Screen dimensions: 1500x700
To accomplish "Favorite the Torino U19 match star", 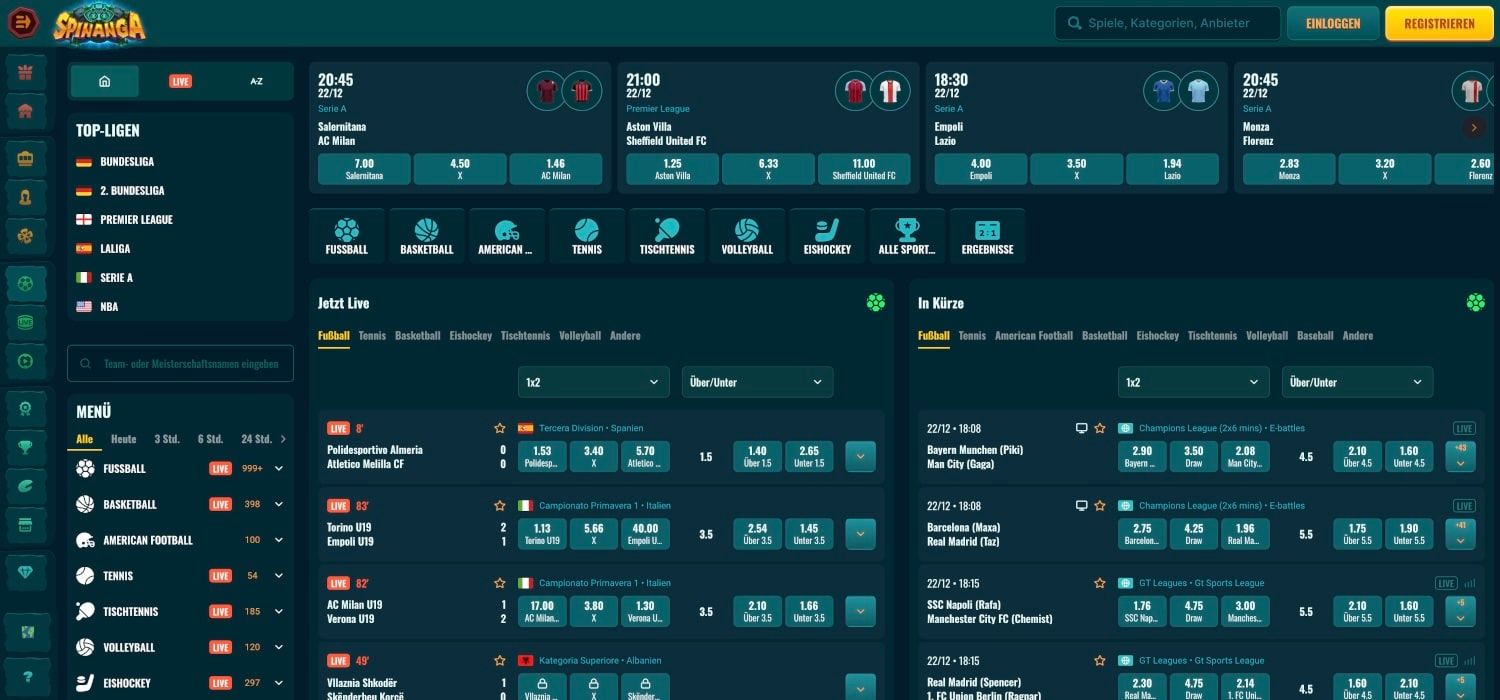I will point(499,506).
